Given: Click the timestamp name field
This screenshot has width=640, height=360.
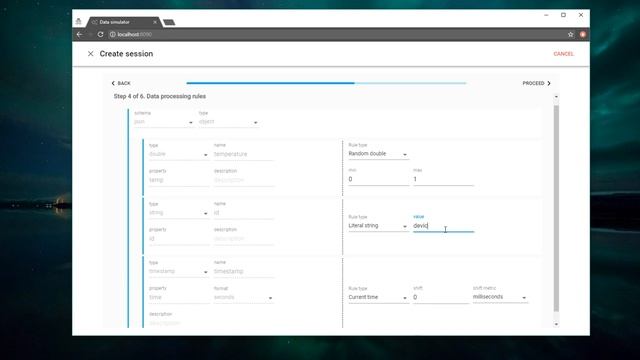Looking at the screenshot, I should pyautogui.click(x=244, y=271).
